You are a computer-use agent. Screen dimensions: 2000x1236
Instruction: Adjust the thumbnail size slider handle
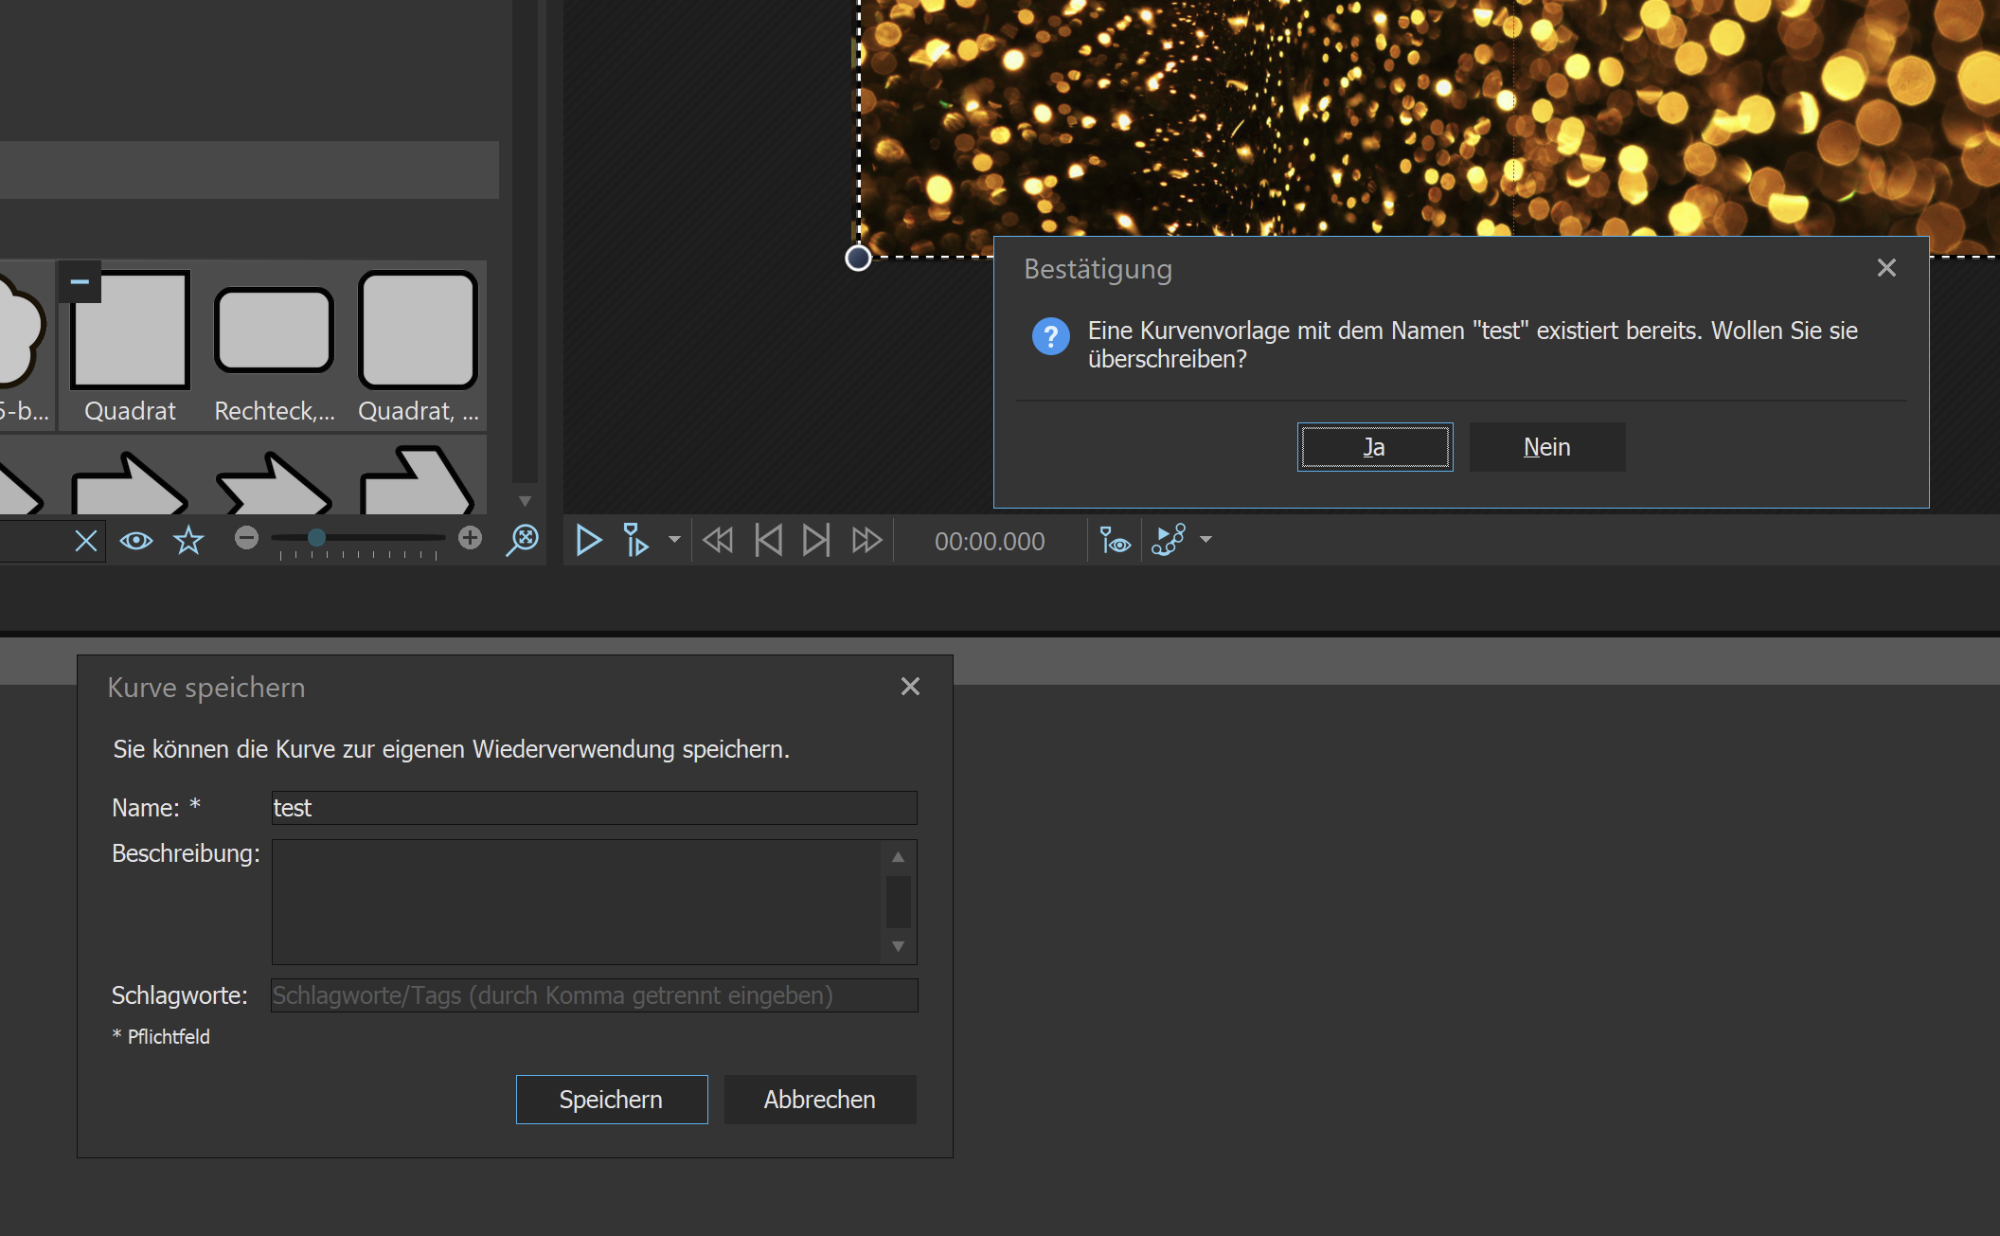click(x=316, y=538)
